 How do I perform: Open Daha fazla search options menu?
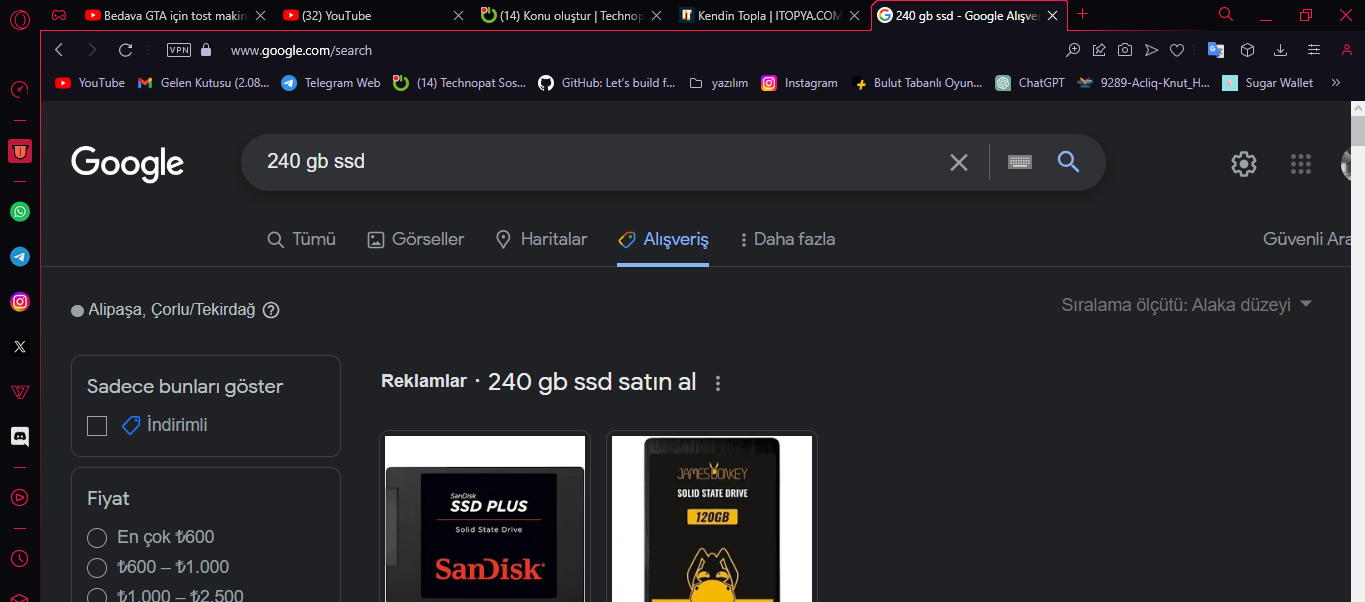click(787, 240)
